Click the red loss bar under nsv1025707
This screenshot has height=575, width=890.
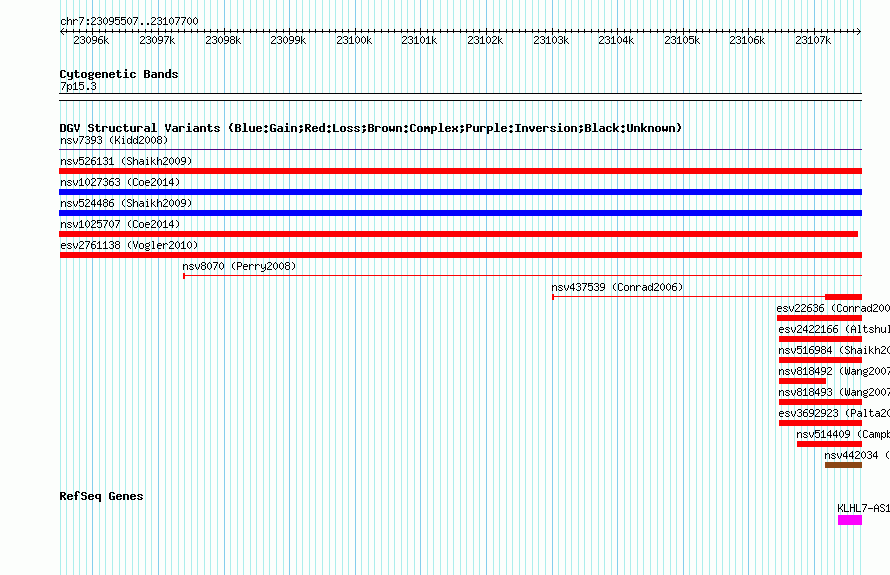click(x=459, y=234)
